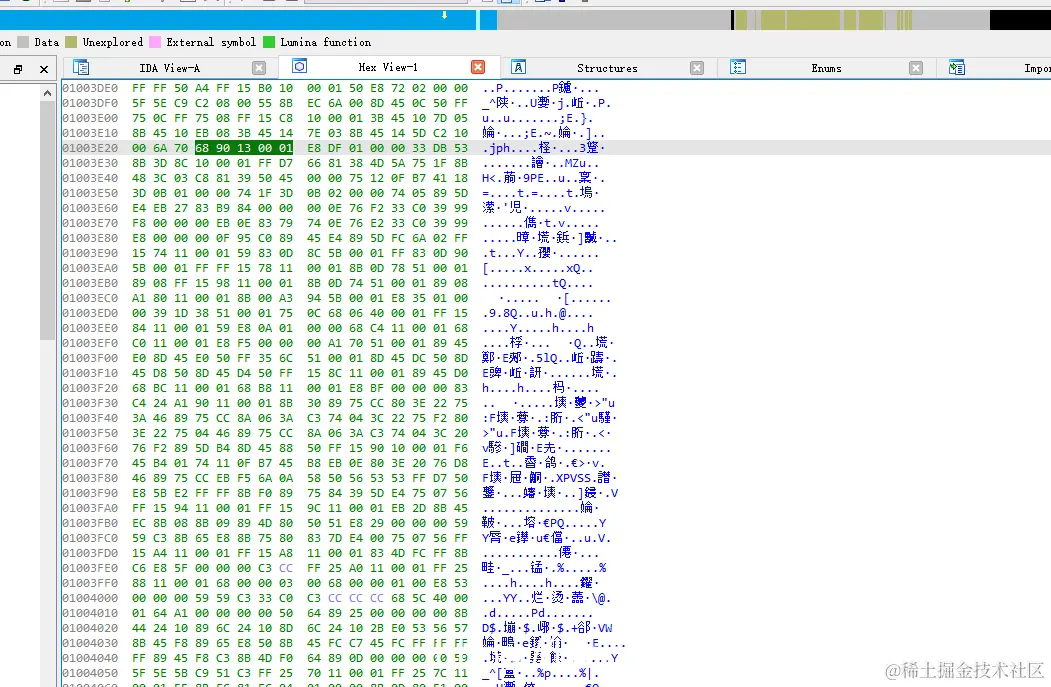
Task: Click address 01003FE0 row label
Action: [x=90, y=568]
